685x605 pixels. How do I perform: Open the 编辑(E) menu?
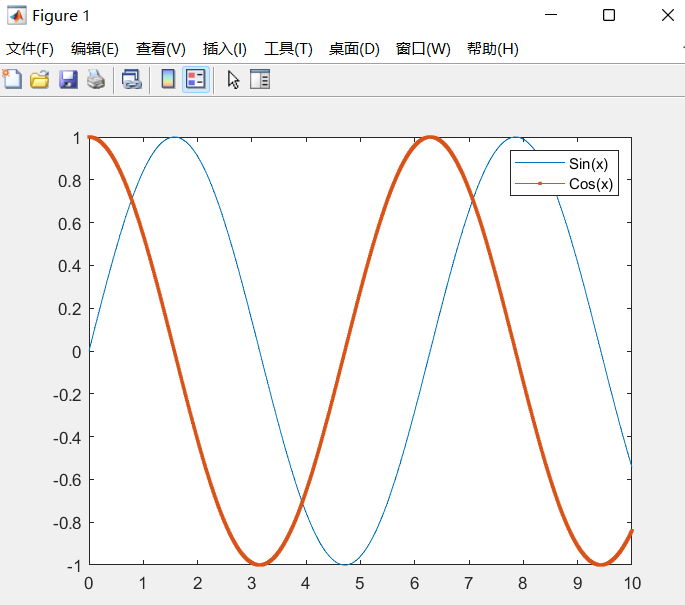[95, 48]
